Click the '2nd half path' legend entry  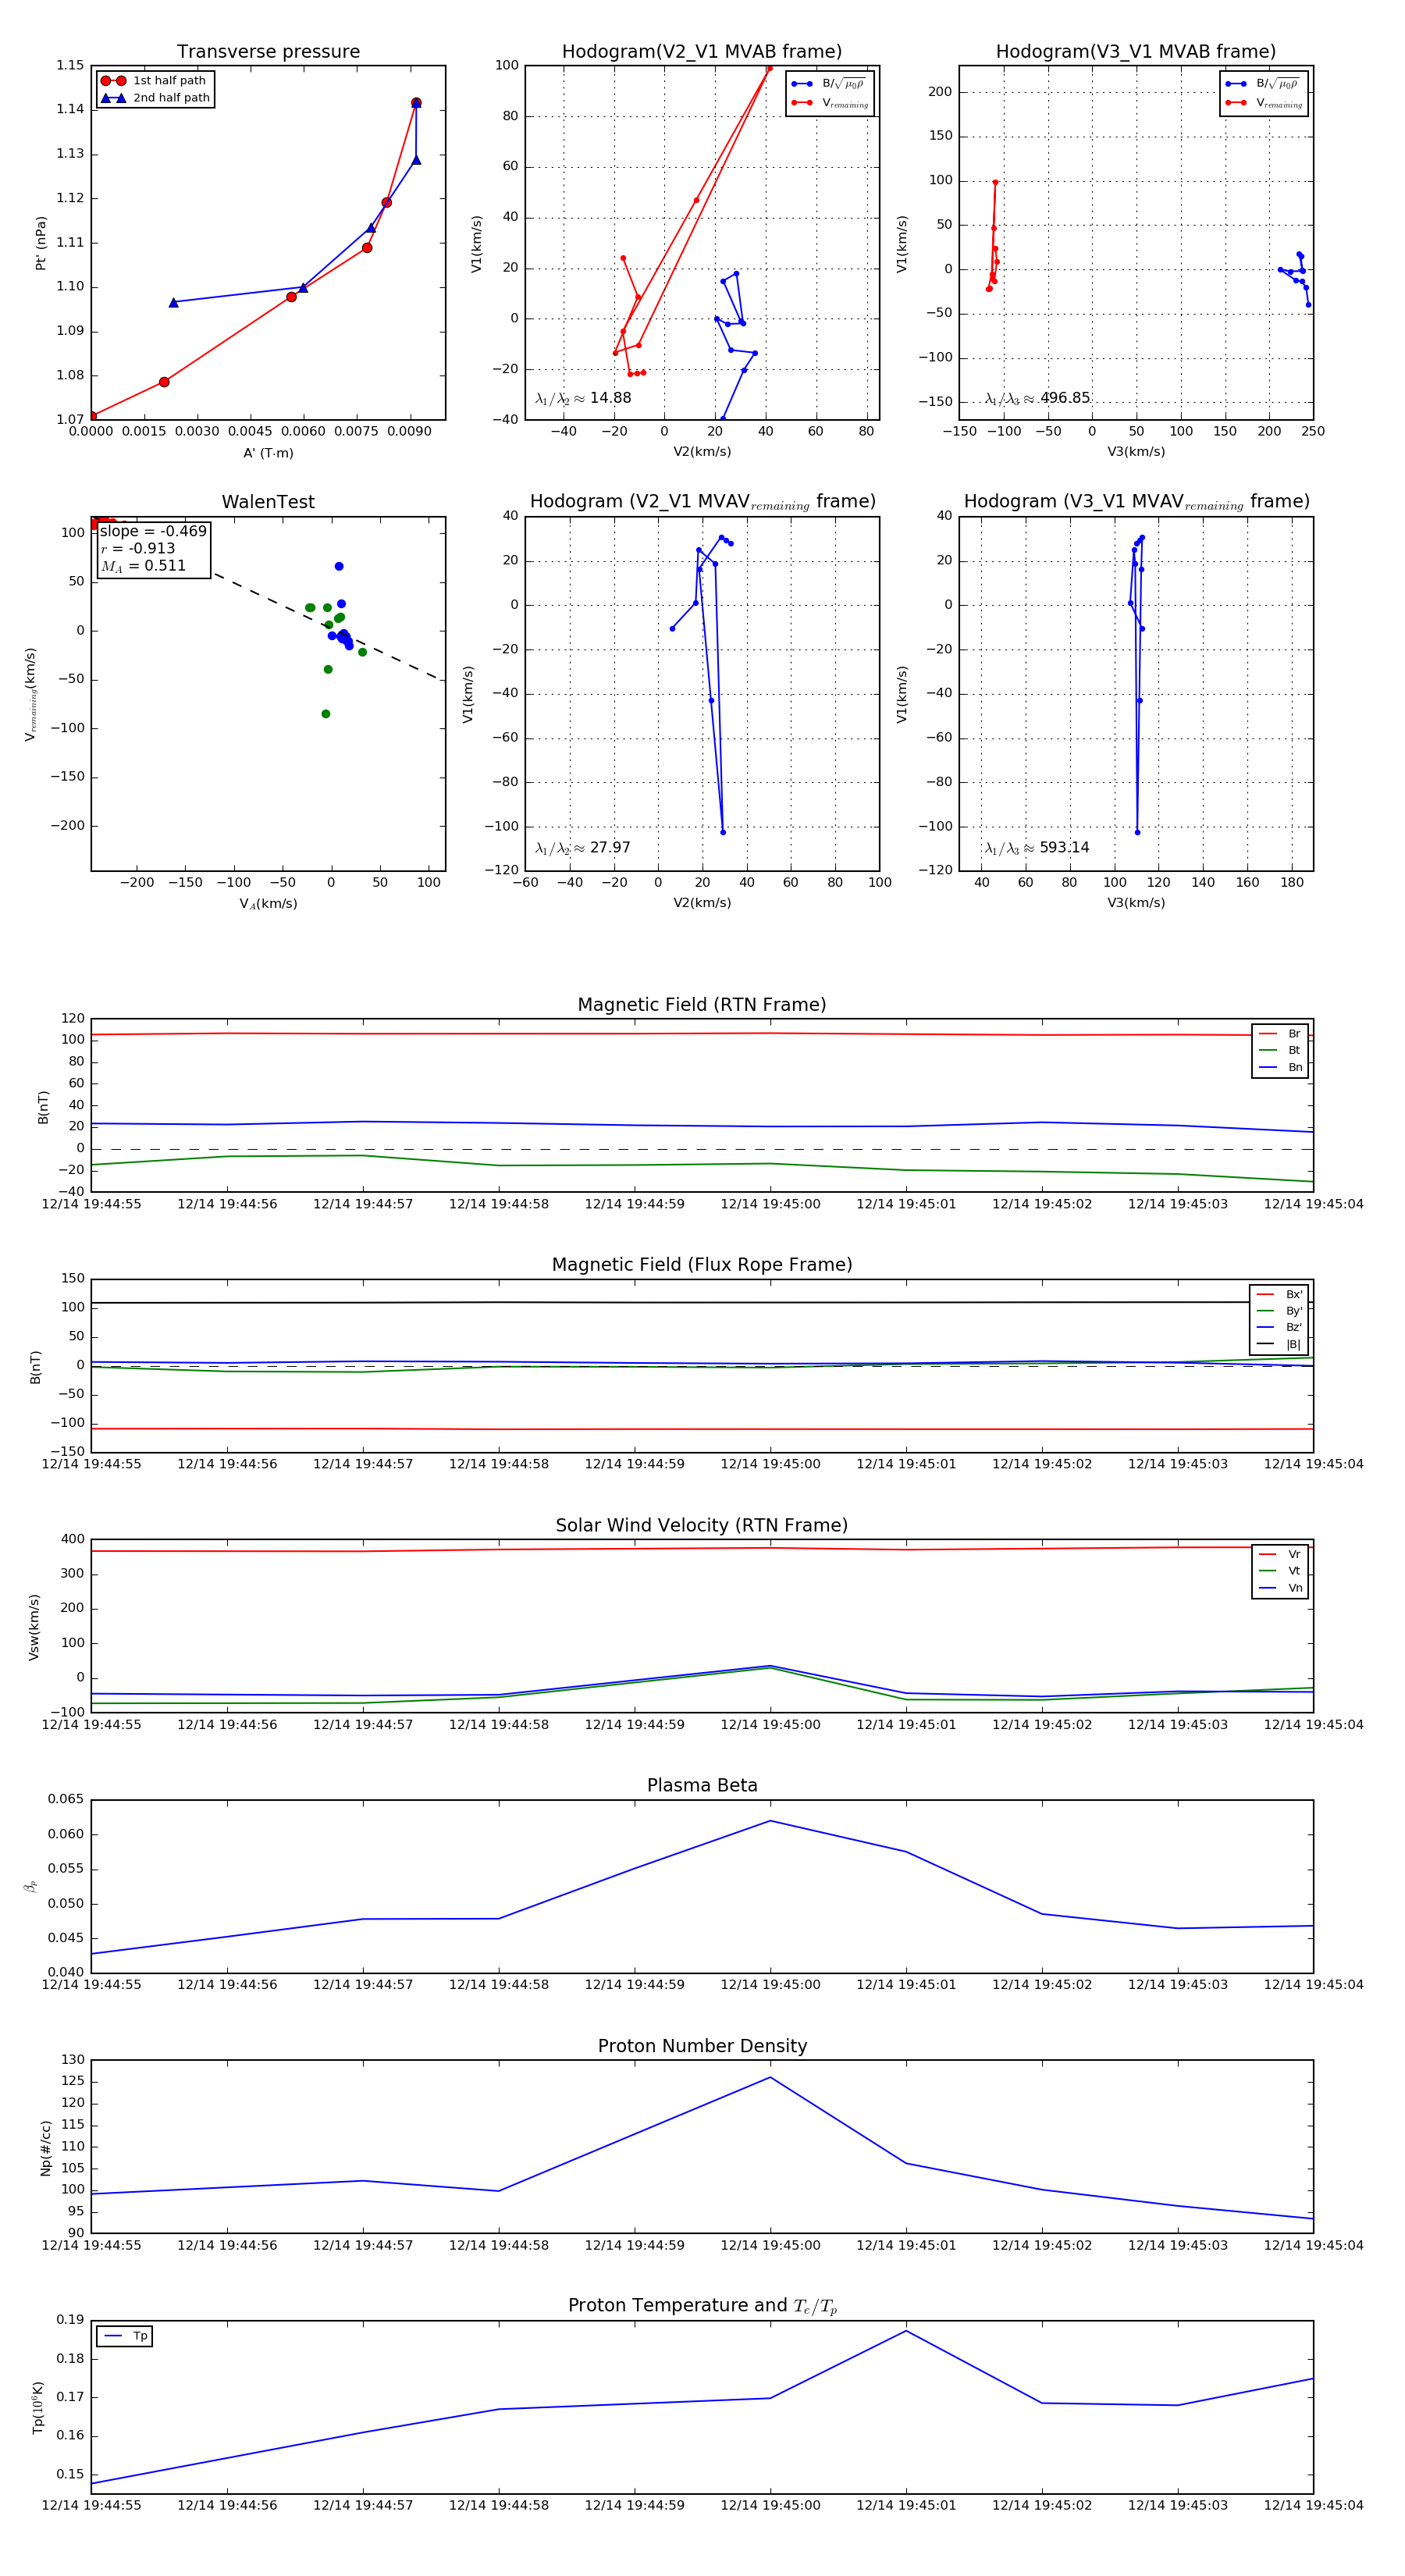[155, 98]
